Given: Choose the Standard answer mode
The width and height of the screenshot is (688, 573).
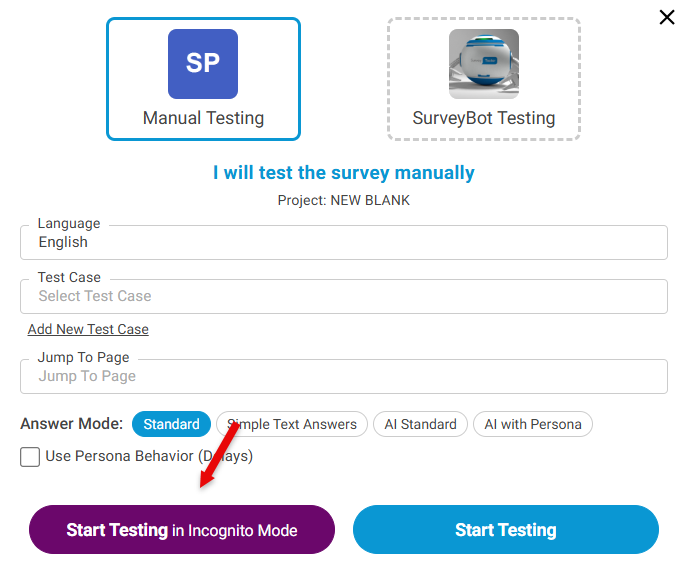Looking at the screenshot, I should tap(171, 424).
